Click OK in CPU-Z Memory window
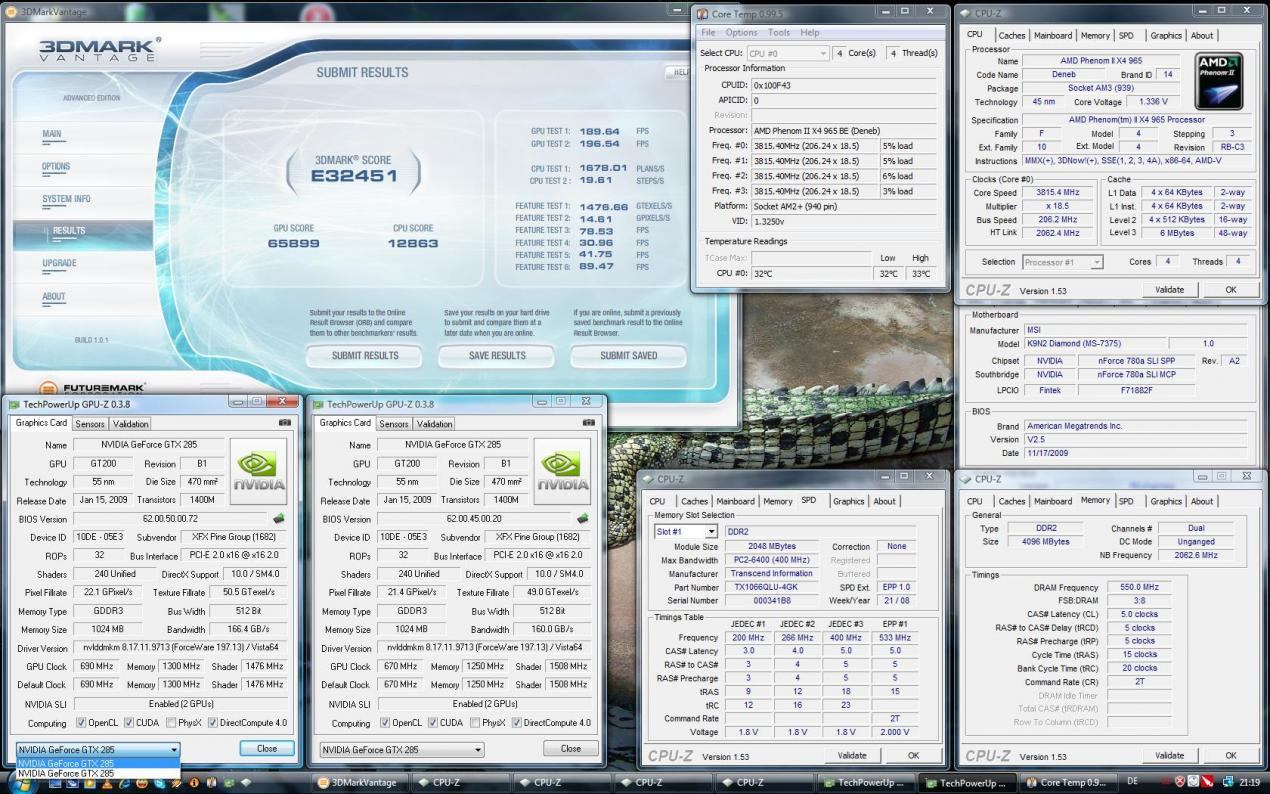The image size is (1270, 794). pyautogui.click(x=1230, y=756)
